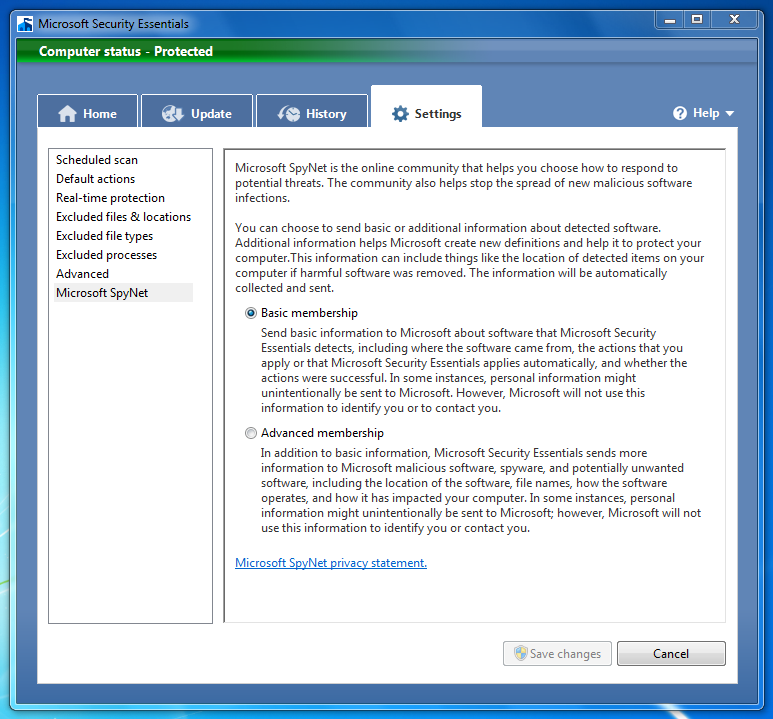Click the Help question mark icon
This screenshot has width=773, height=719.
tap(680, 113)
